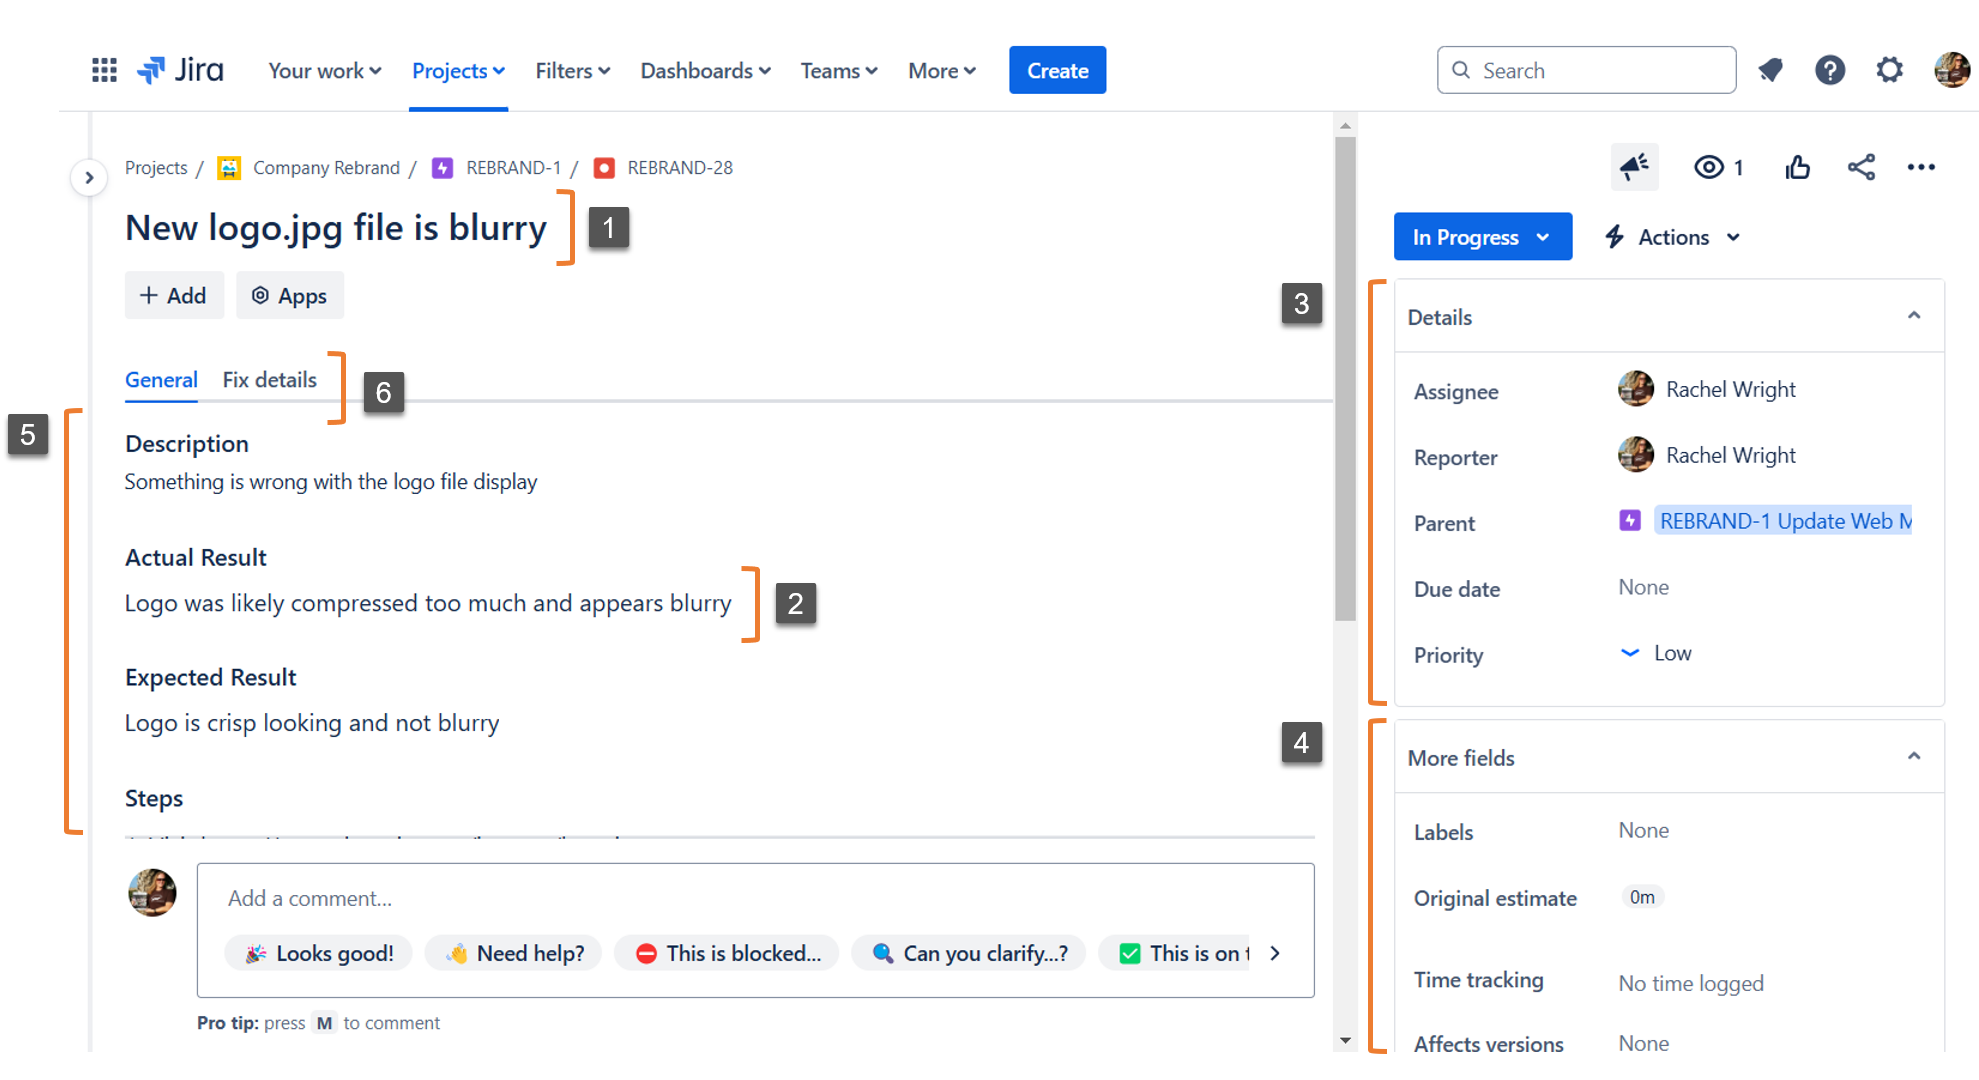Viewport: 1979px width, 1080px height.
Task: Select the General tab
Action: [161, 380]
